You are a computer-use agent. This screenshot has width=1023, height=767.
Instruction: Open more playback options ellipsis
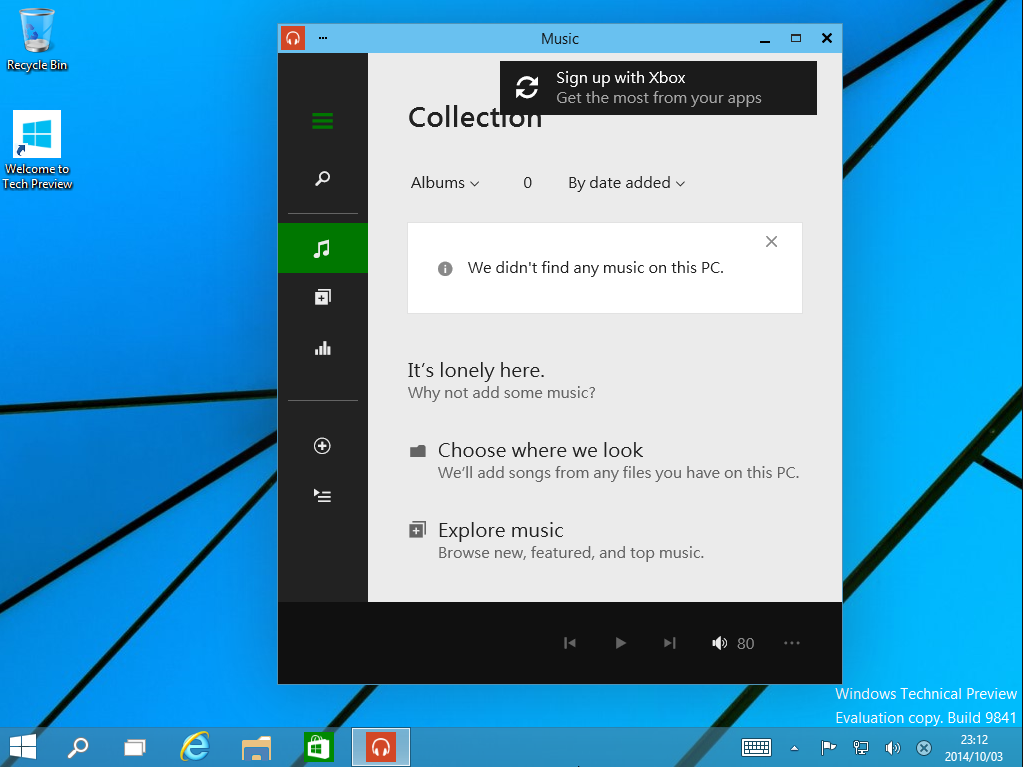[x=791, y=643]
